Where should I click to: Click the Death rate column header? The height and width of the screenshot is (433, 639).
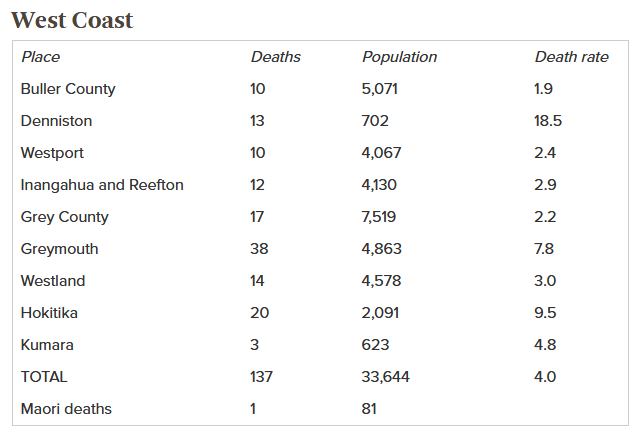coord(571,57)
